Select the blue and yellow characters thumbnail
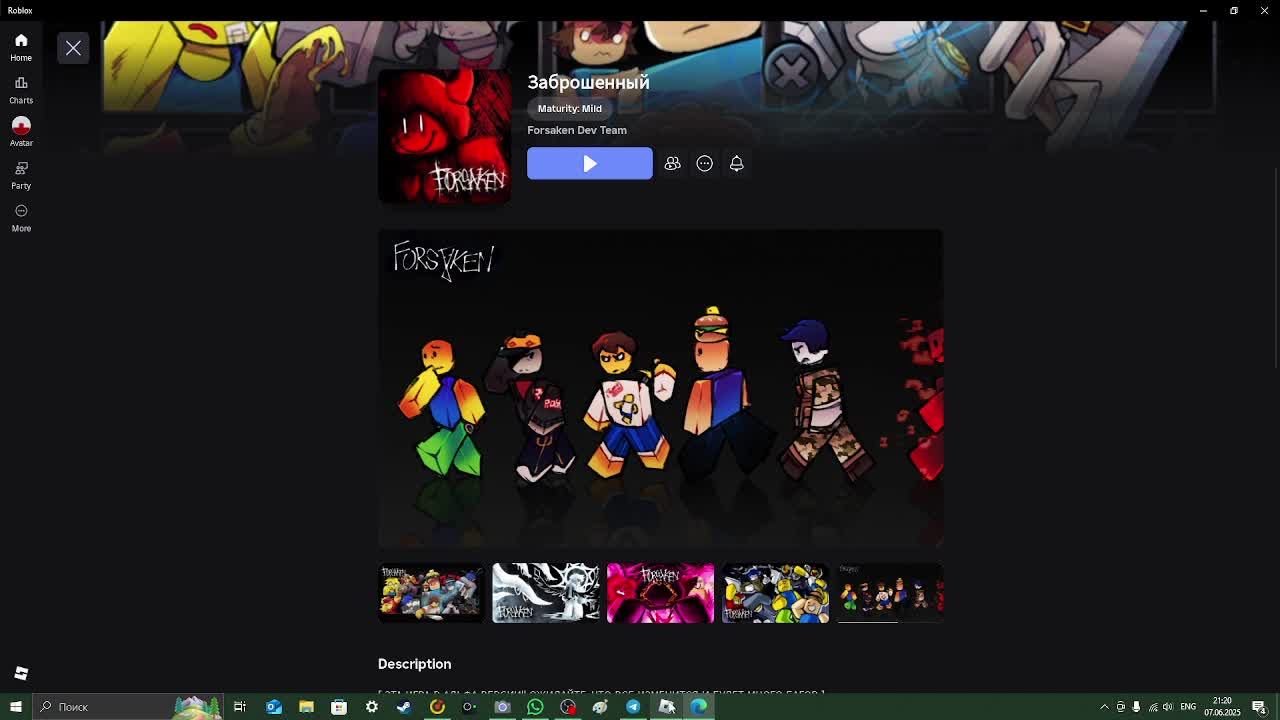The height and width of the screenshot is (720, 1280). point(775,593)
